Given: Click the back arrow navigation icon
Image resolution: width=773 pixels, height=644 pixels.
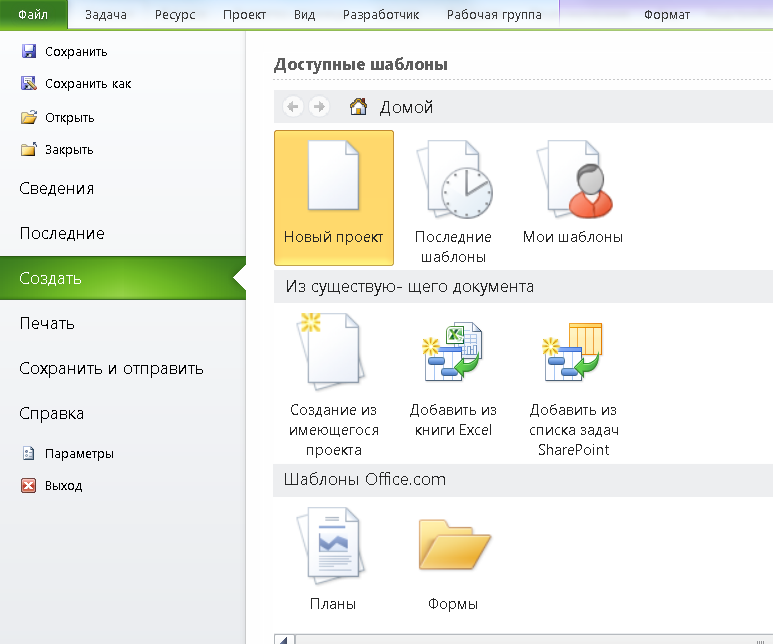Looking at the screenshot, I should 293,107.
